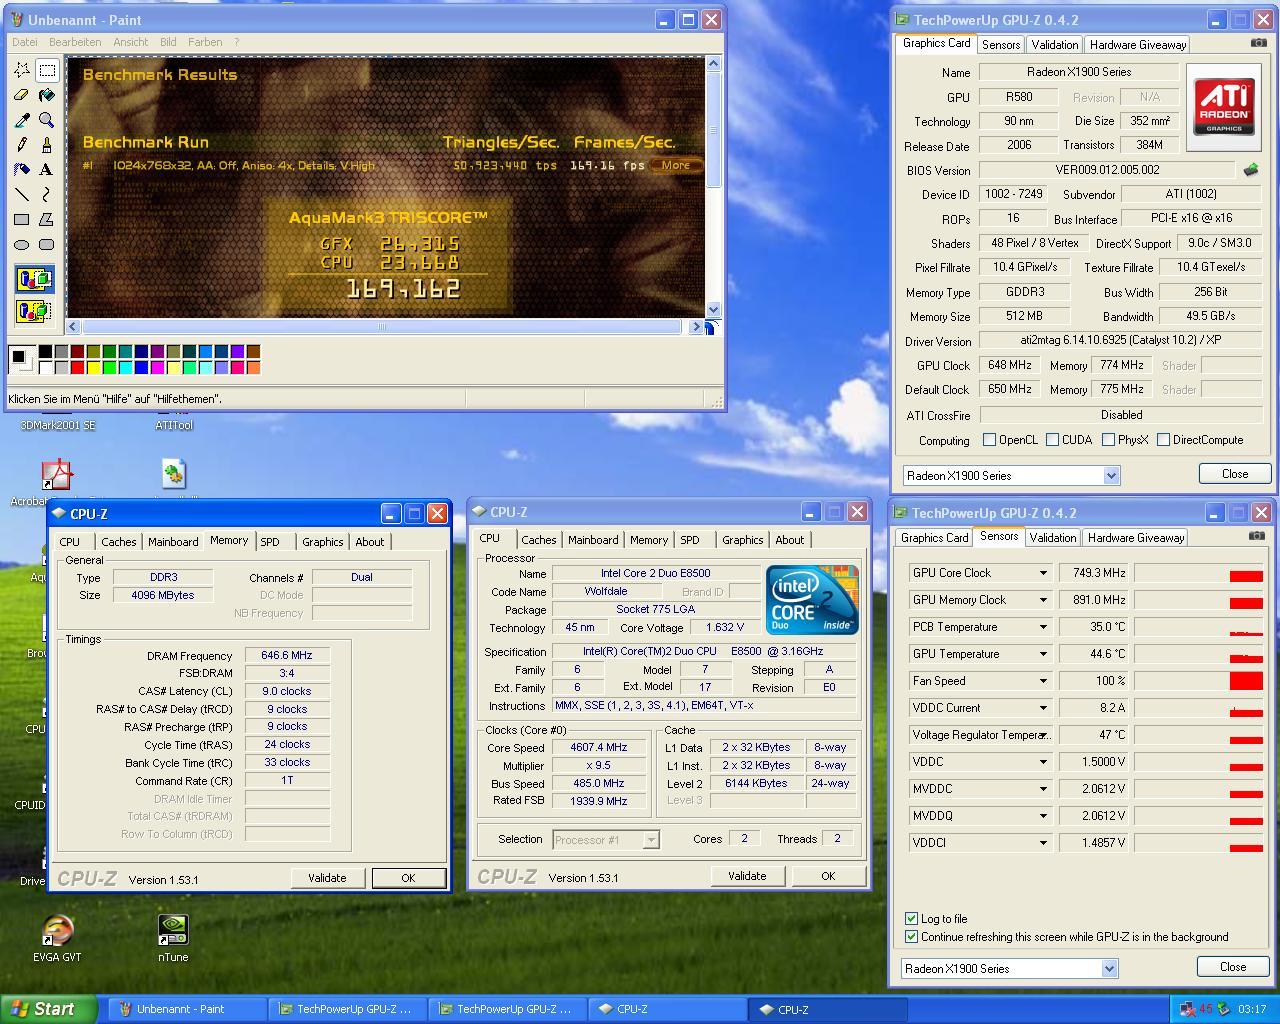The image size is (1280, 1024).
Task: Close the GPU-Z Graphics Card window via Close button
Action: pos(1235,474)
